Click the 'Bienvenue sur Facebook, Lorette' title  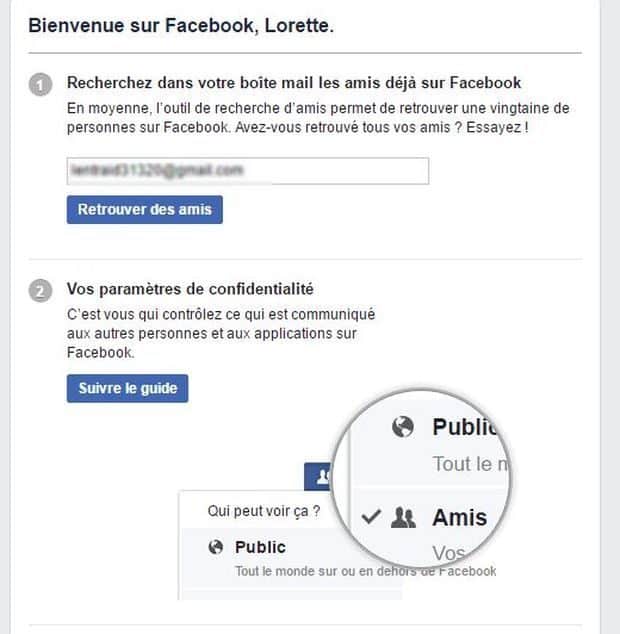point(181,25)
